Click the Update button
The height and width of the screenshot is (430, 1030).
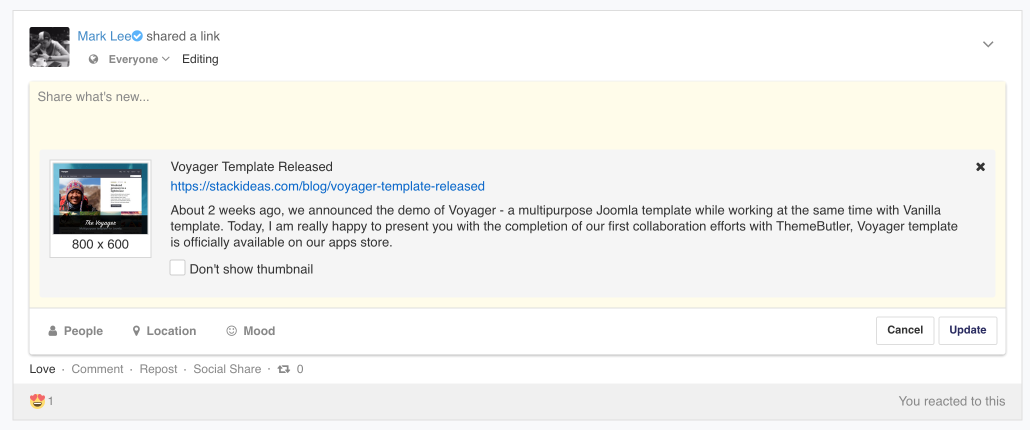point(968,330)
